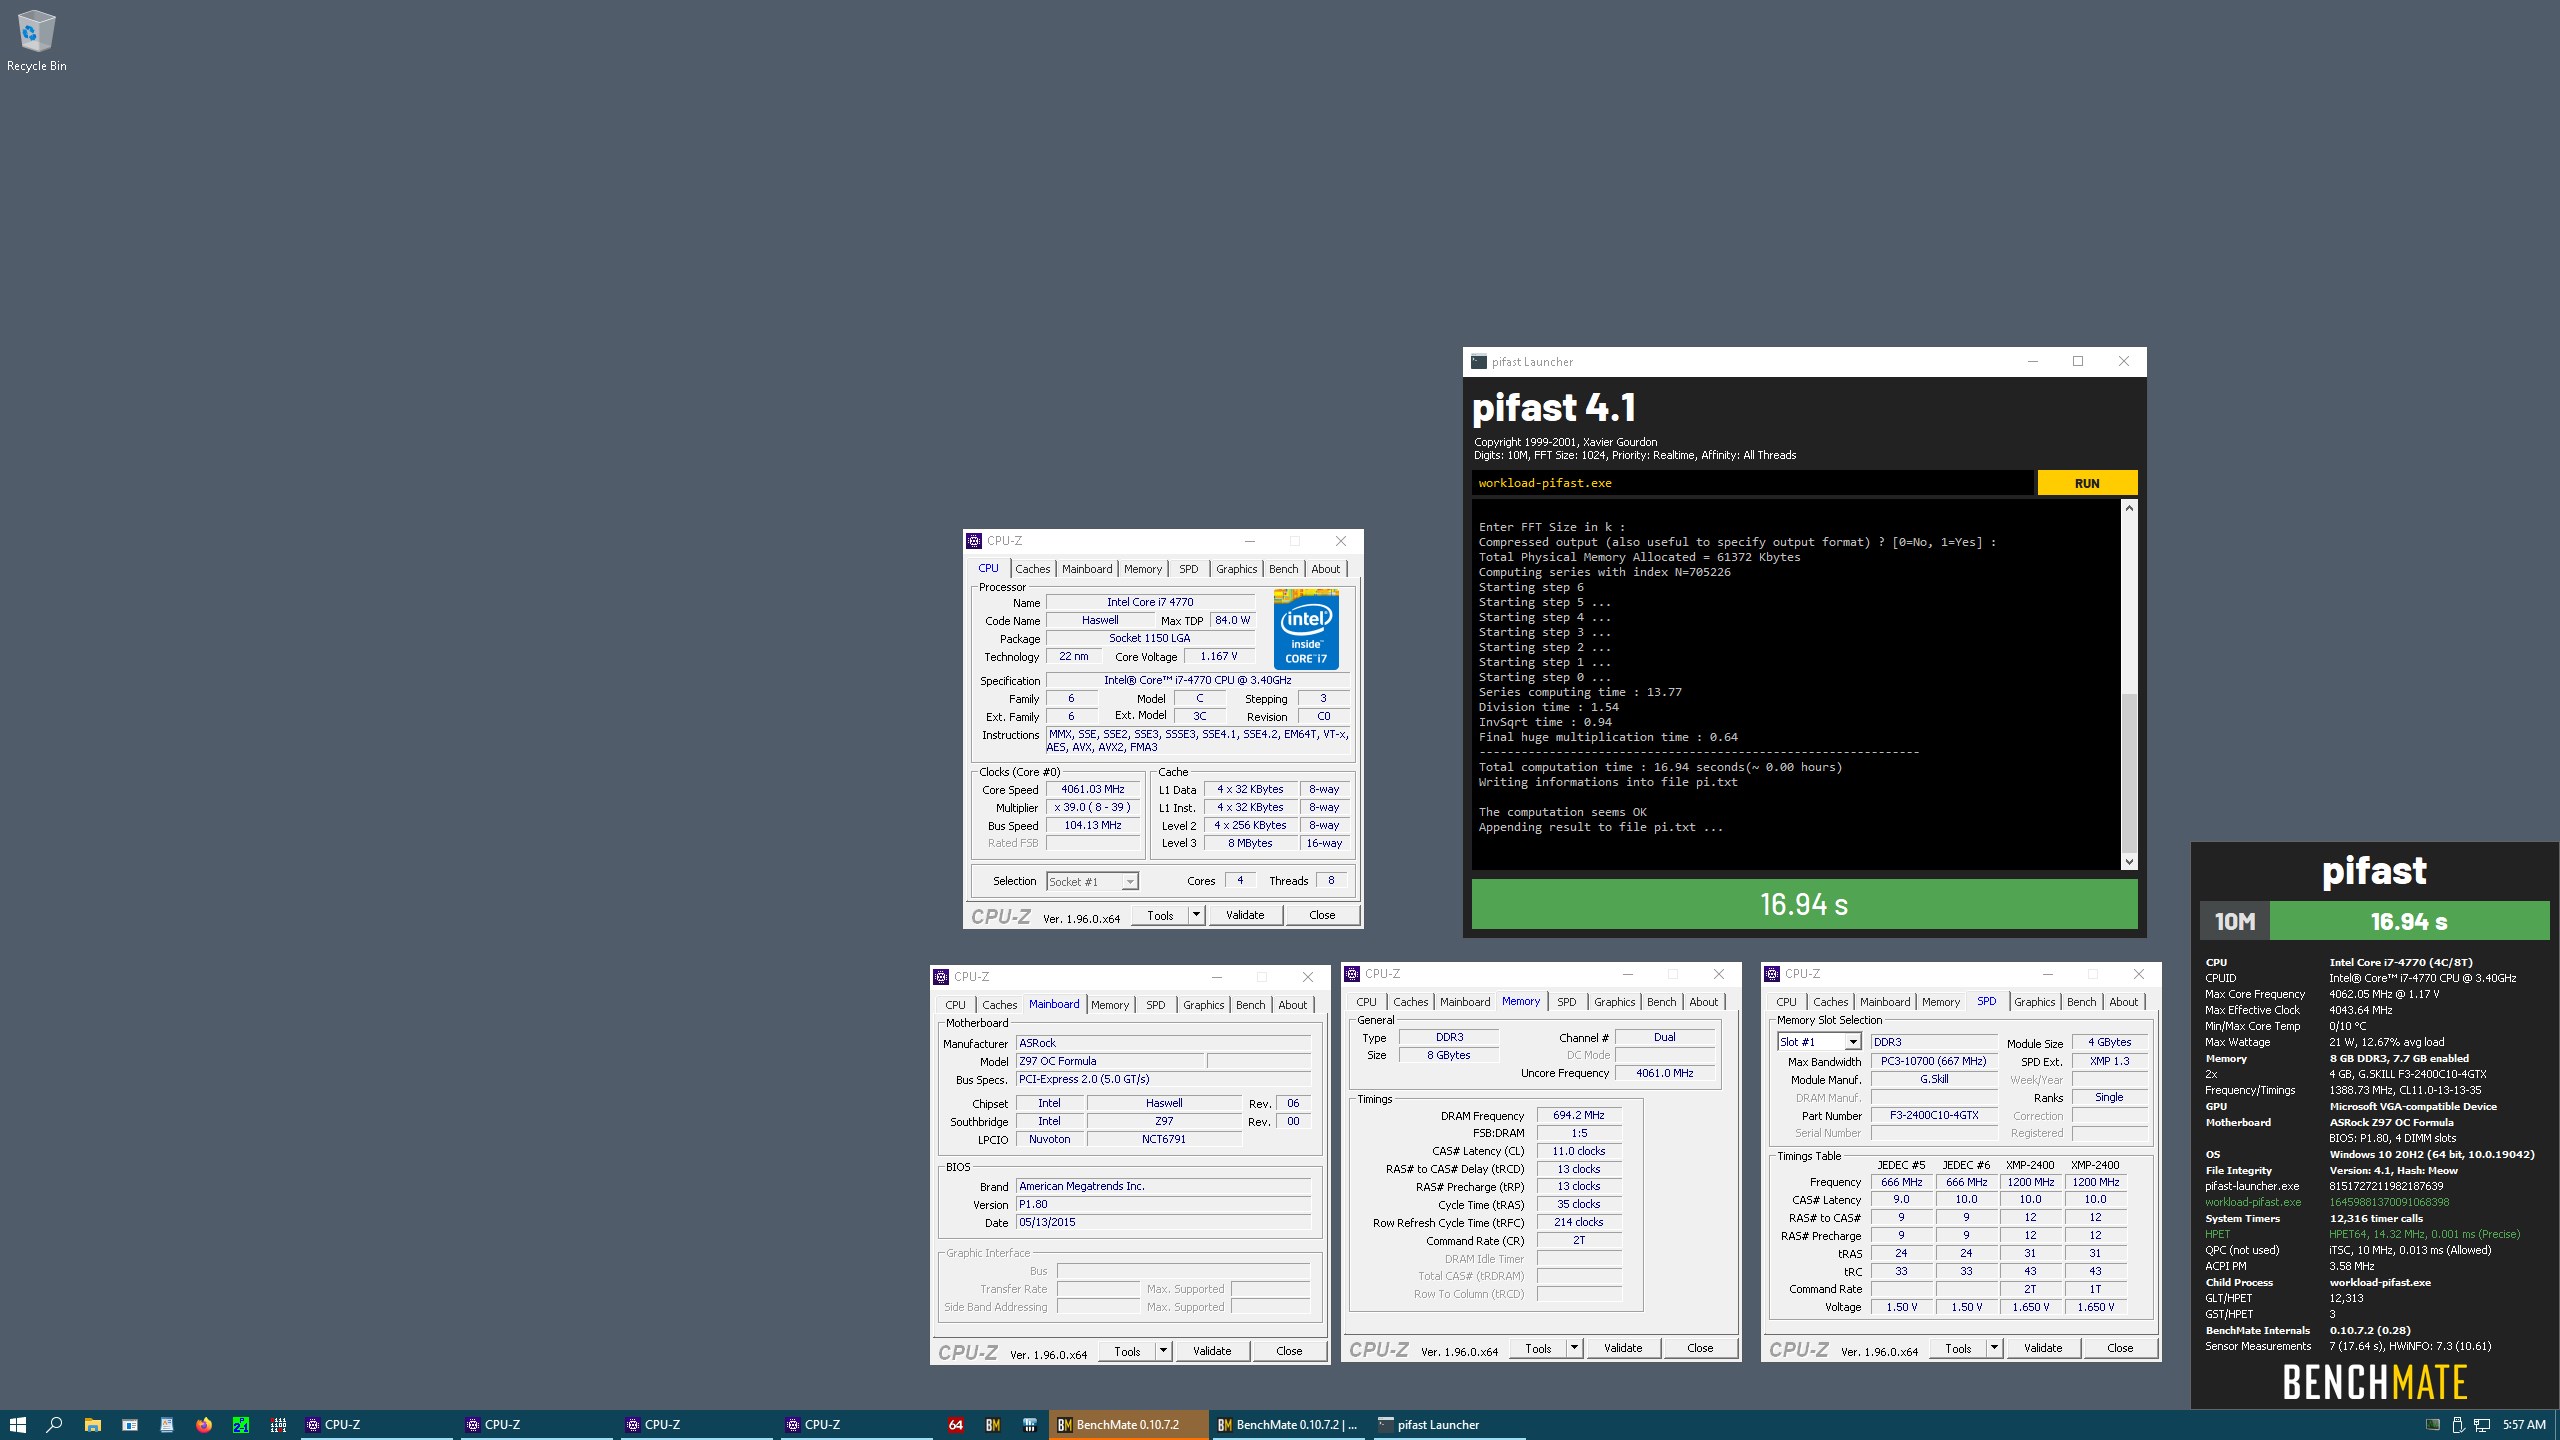Viewport: 2560px width, 1440px height.
Task: Switch to the Mainboard tab in the CPU-Z SPD window
Action: coord(1884,1002)
